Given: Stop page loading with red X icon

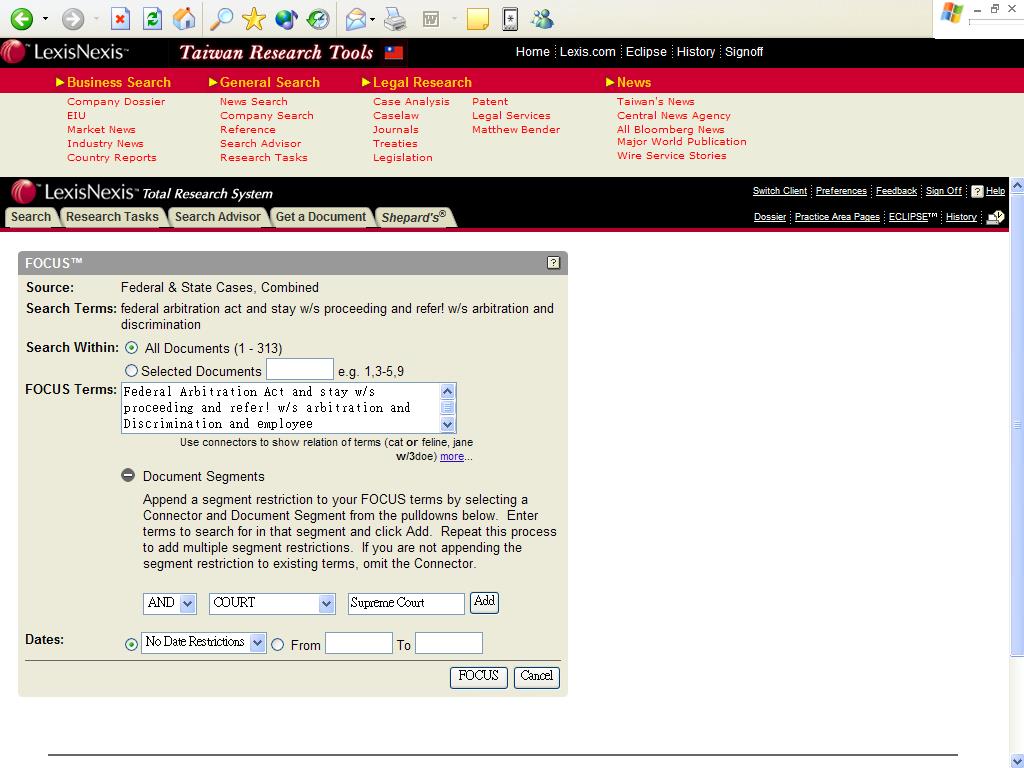Looking at the screenshot, I should (x=120, y=18).
